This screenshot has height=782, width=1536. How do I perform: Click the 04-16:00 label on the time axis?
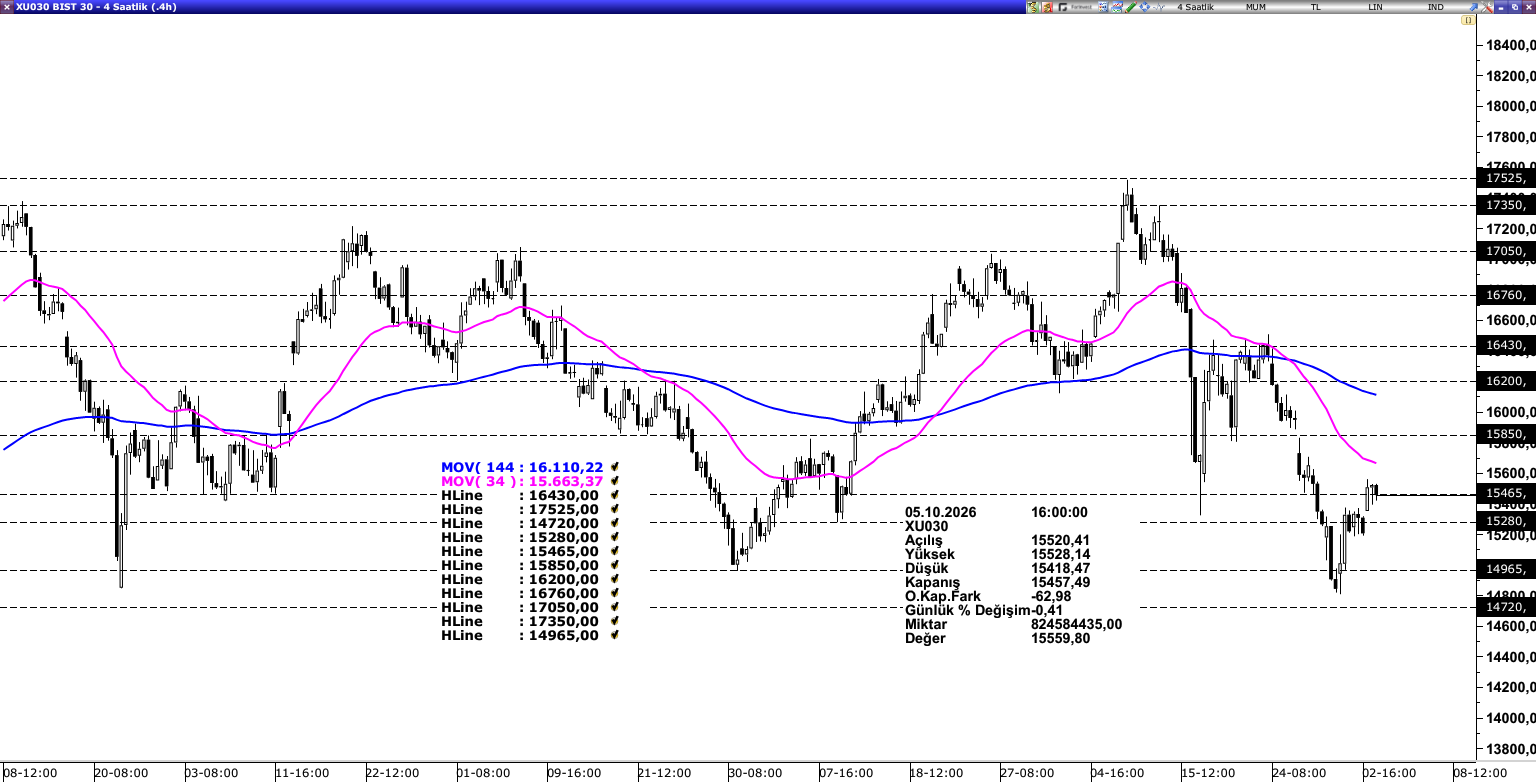pyautogui.click(x=1118, y=773)
